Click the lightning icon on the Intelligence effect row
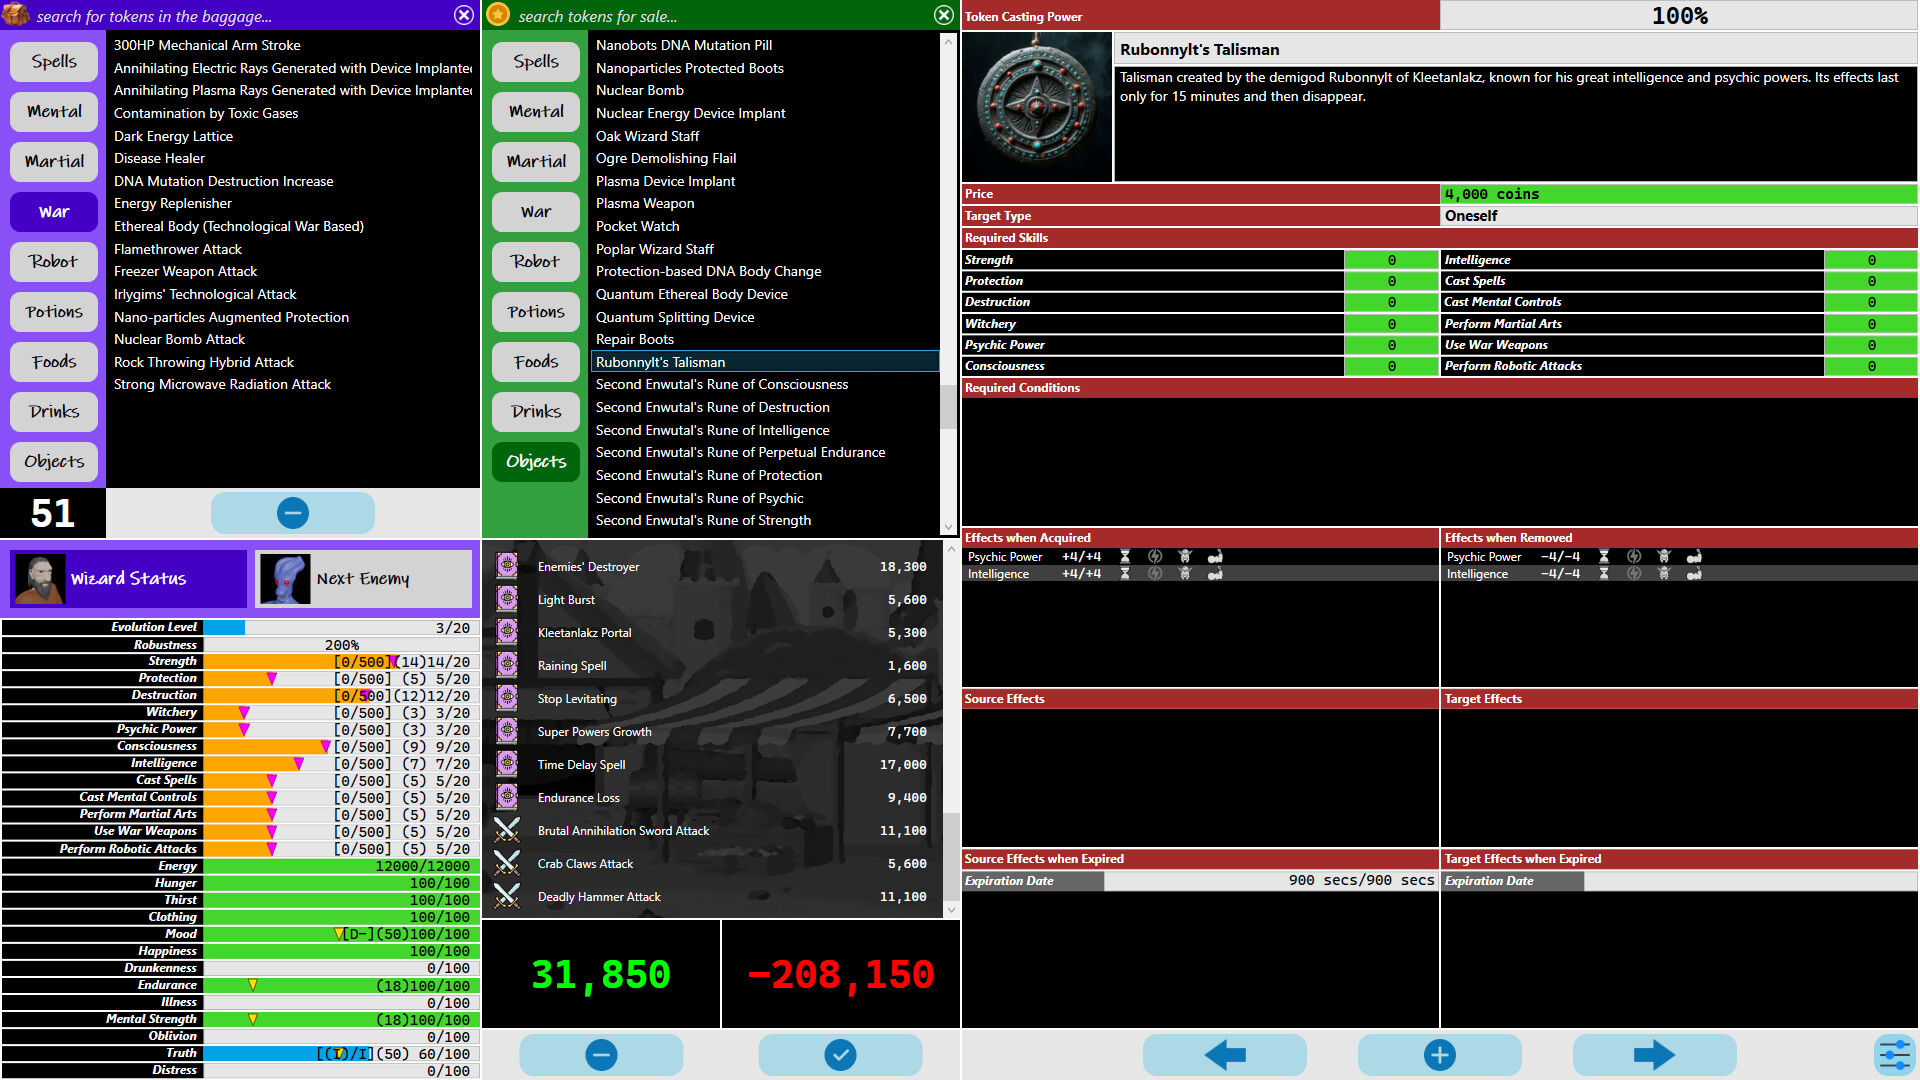 click(1155, 574)
